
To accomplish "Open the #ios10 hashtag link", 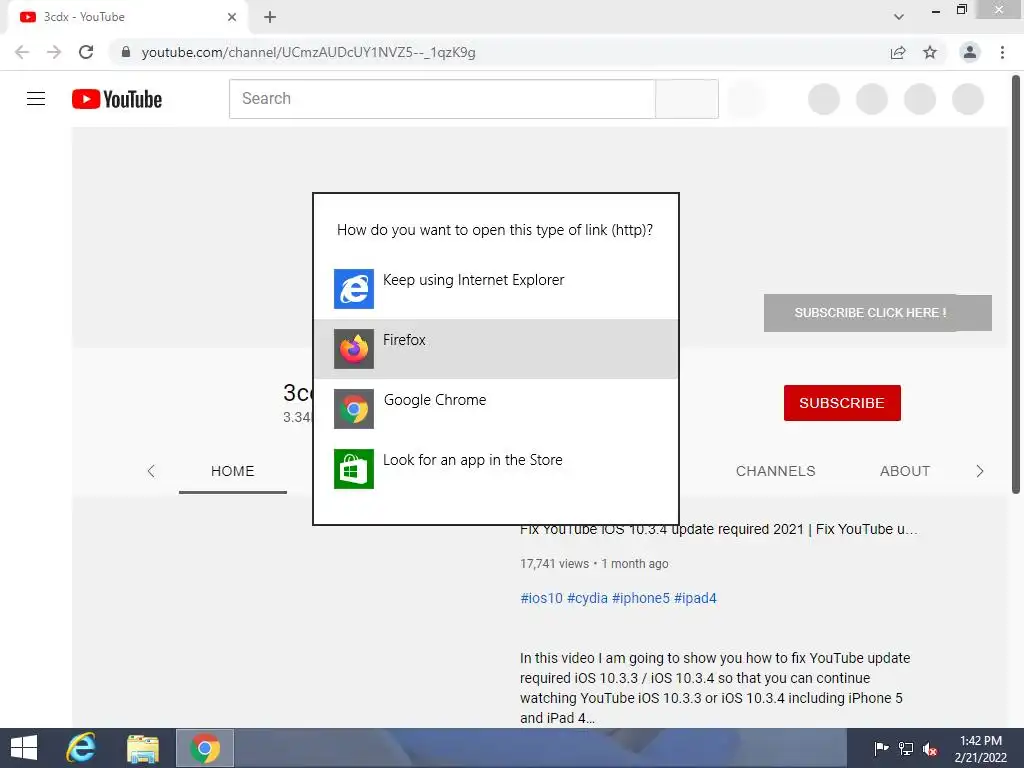I will point(541,598).
